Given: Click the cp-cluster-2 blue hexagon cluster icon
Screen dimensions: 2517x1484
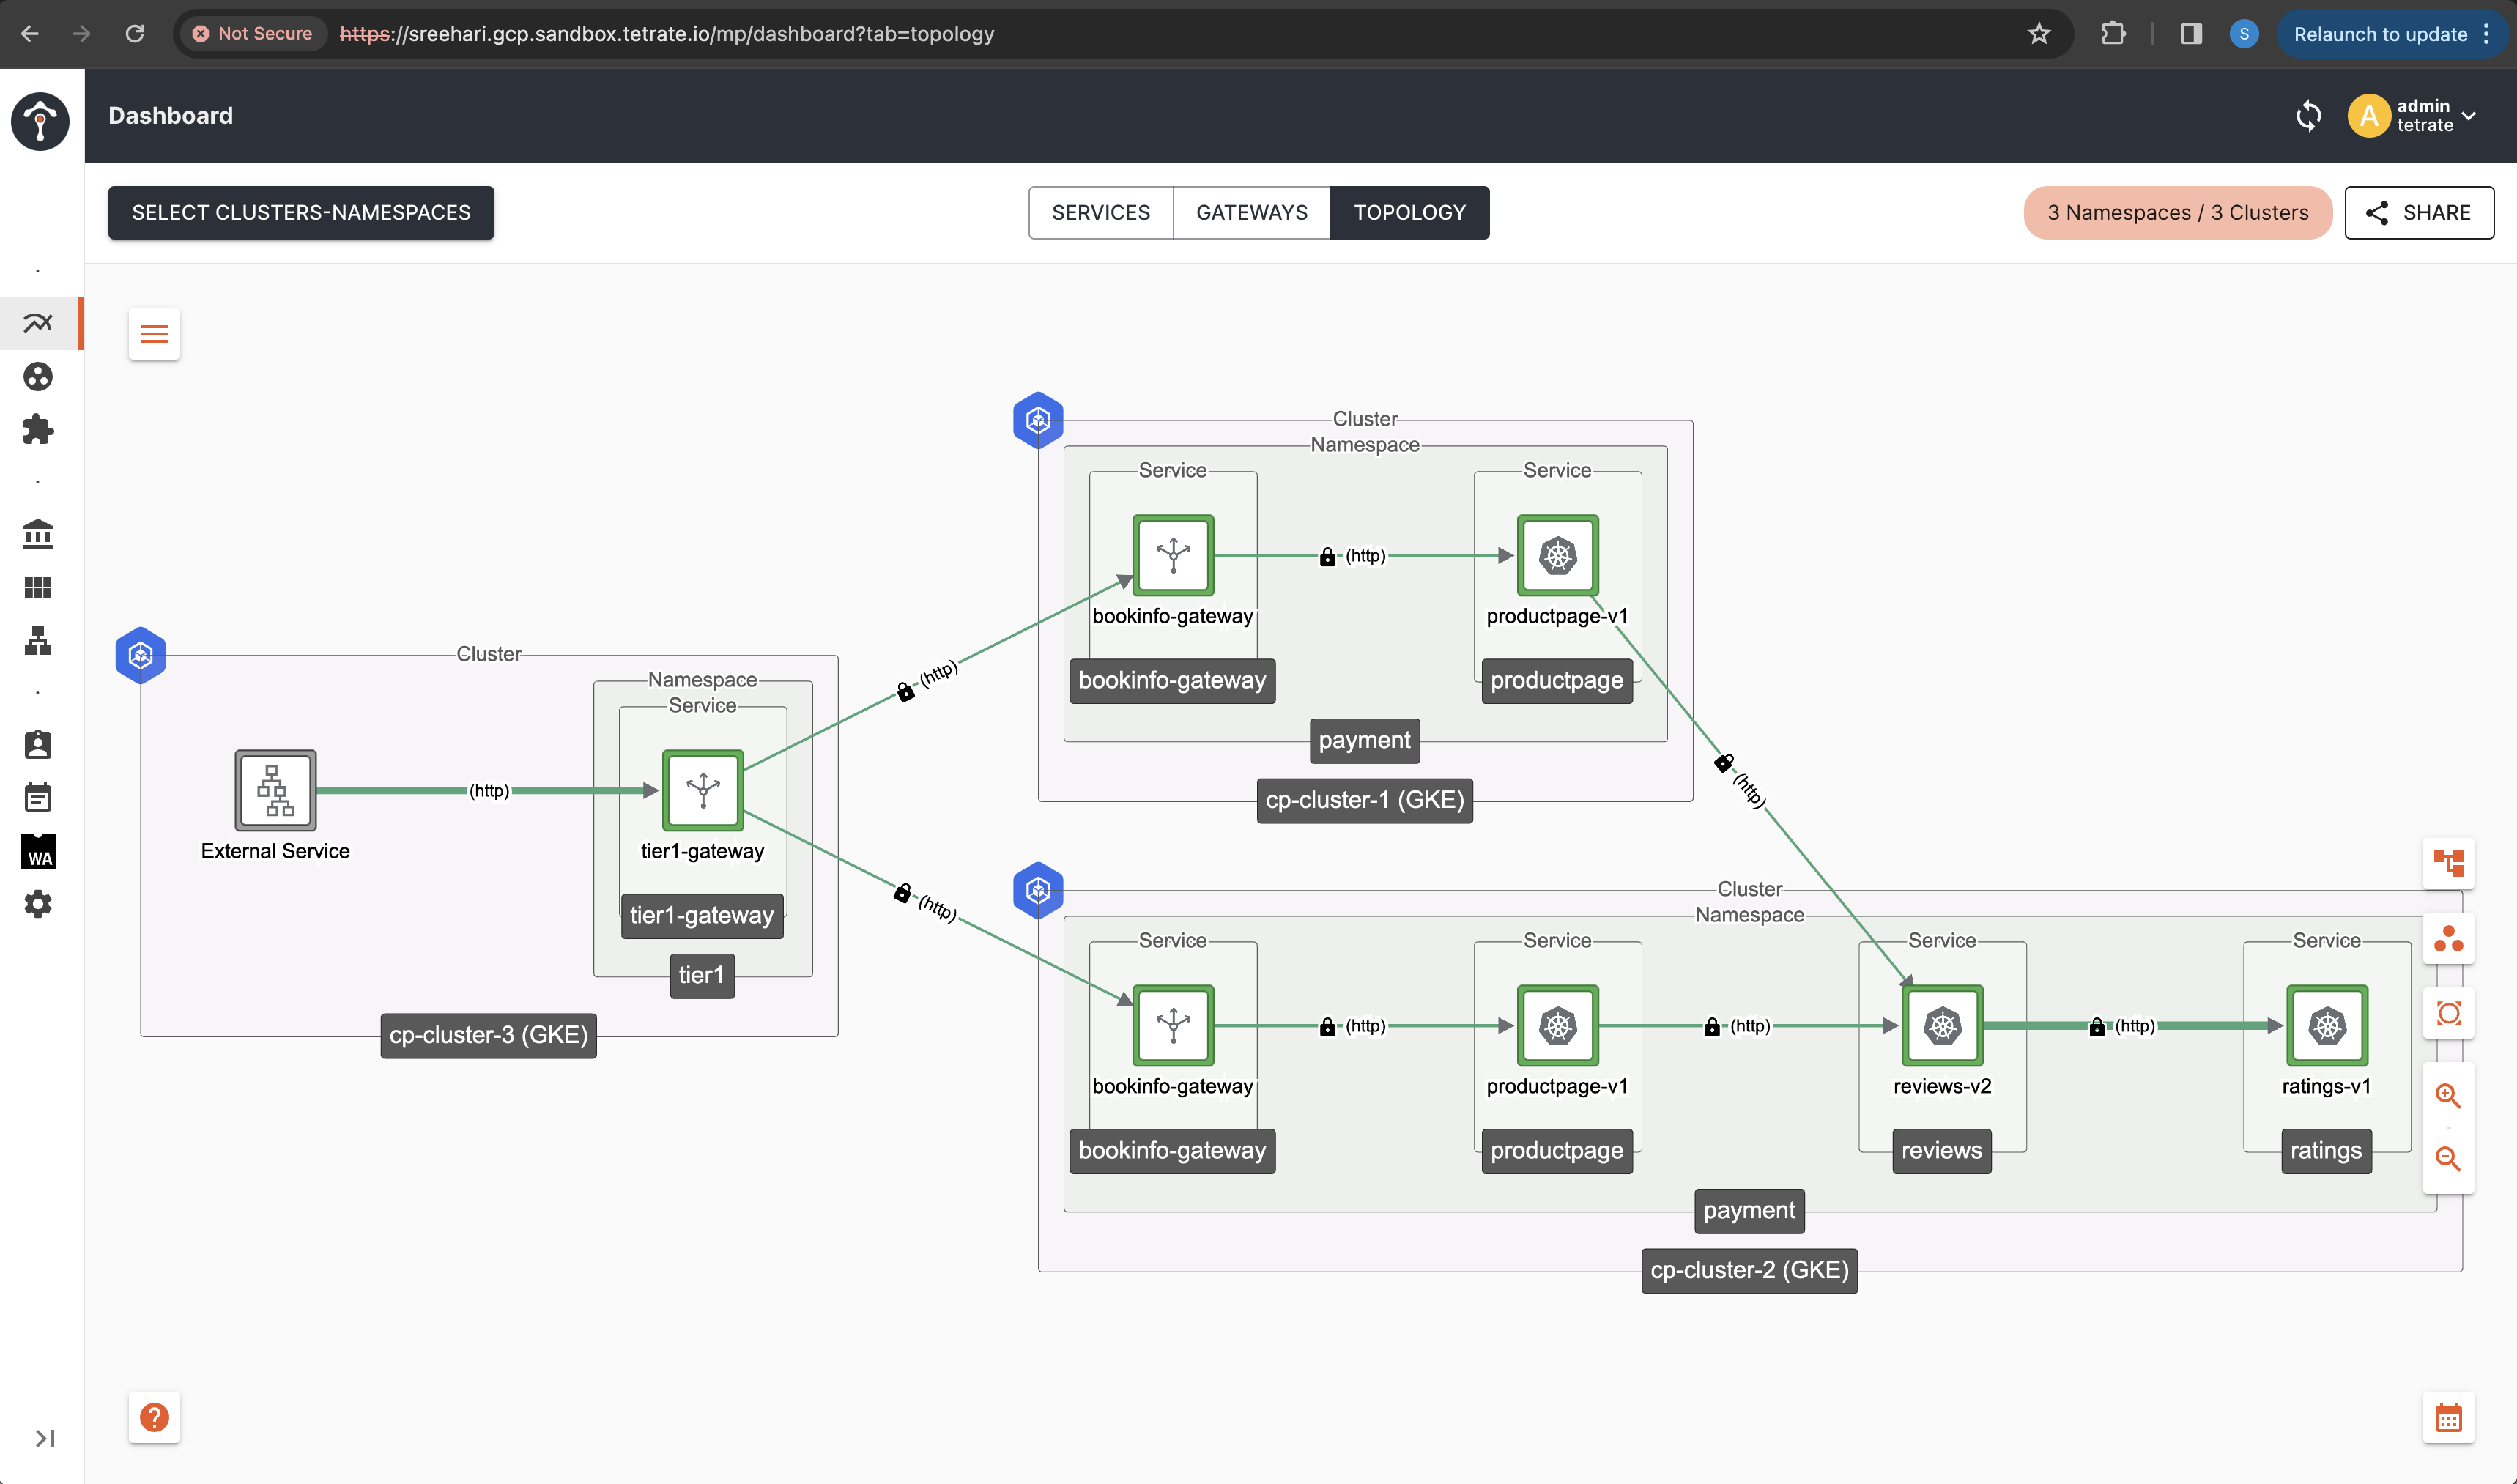Looking at the screenshot, I should (1038, 890).
